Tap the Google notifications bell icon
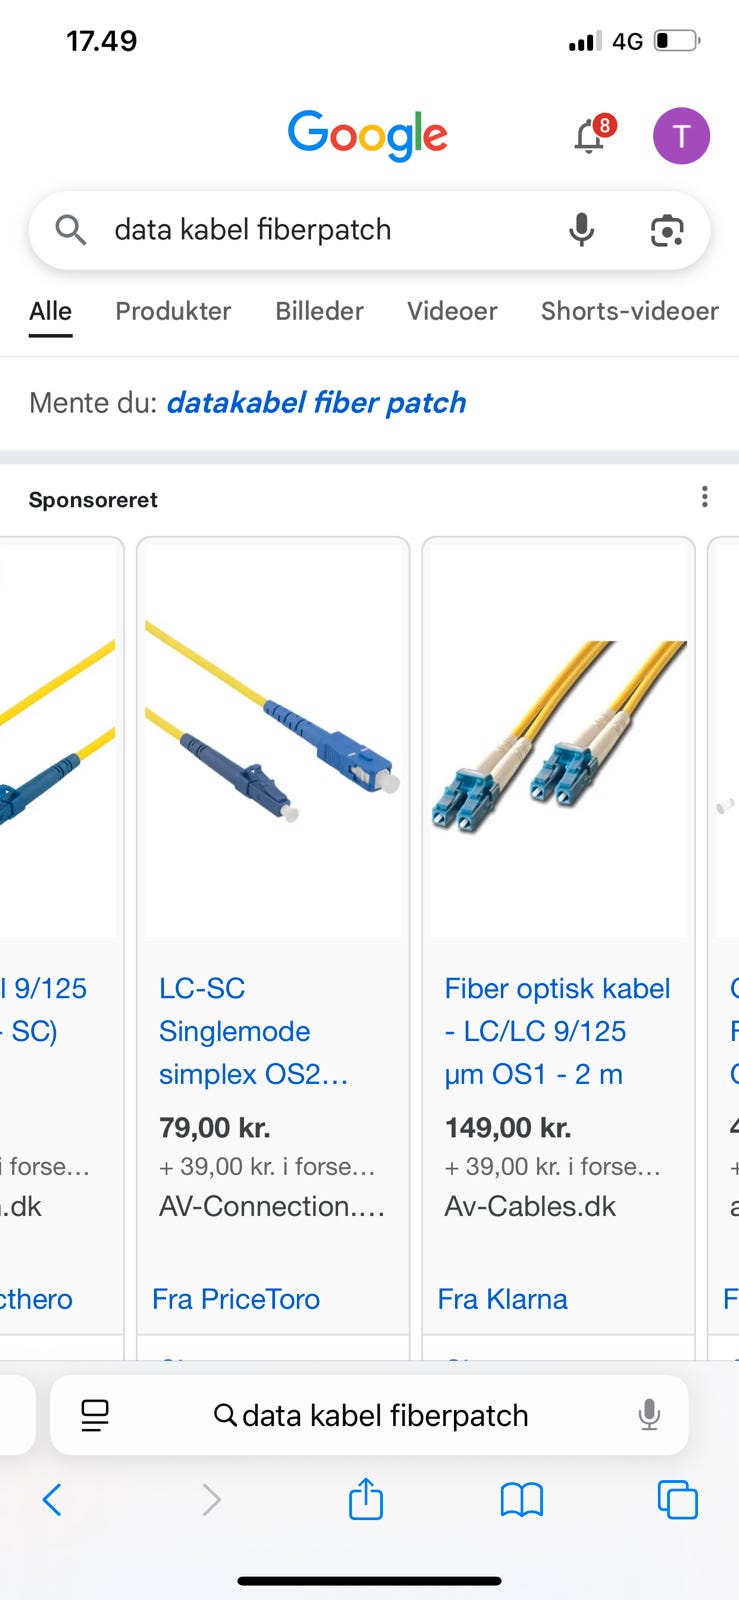 pyautogui.click(x=590, y=136)
